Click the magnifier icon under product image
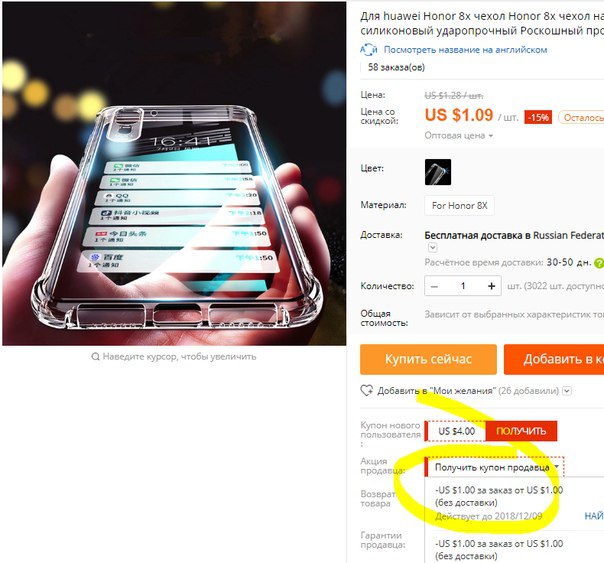The image size is (604, 563). coord(95,357)
